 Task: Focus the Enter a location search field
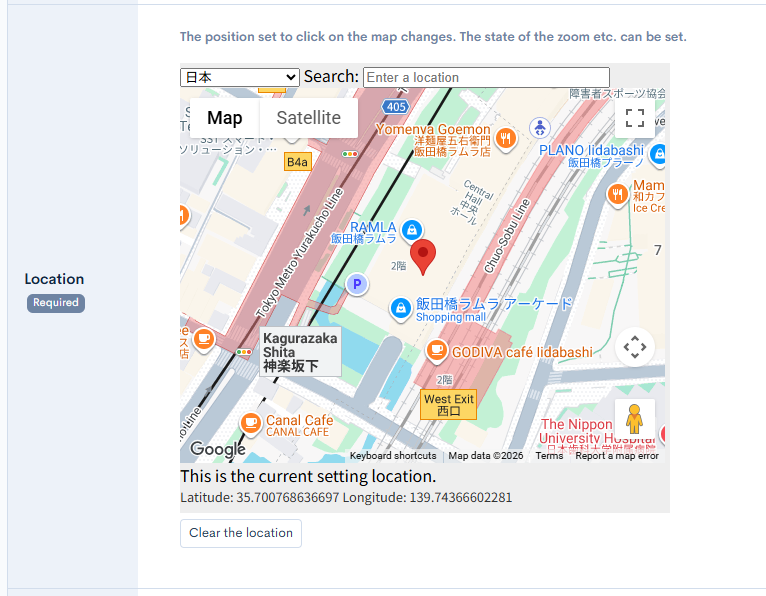pyautogui.click(x=486, y=77)
